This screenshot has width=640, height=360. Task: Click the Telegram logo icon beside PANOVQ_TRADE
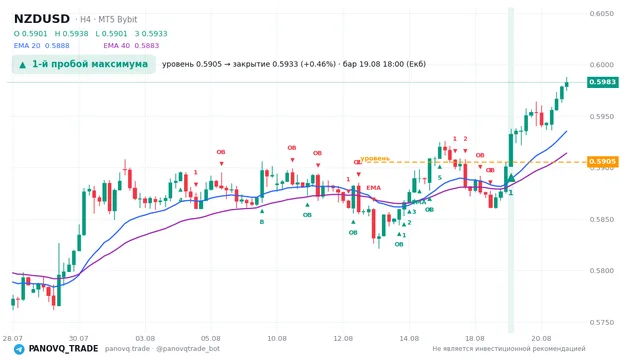[19, 349]
